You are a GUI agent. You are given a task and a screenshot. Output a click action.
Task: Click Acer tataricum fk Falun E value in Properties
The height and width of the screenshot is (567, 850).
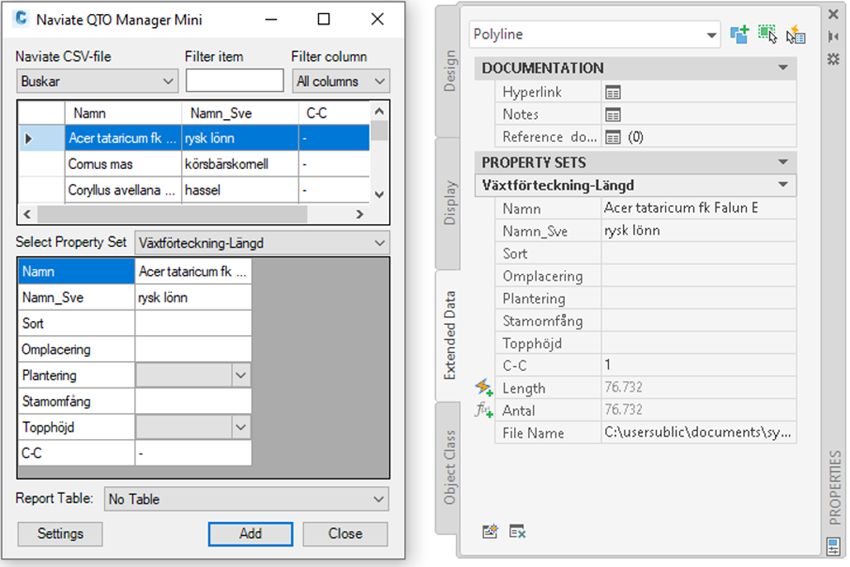(x=698, y=208)
